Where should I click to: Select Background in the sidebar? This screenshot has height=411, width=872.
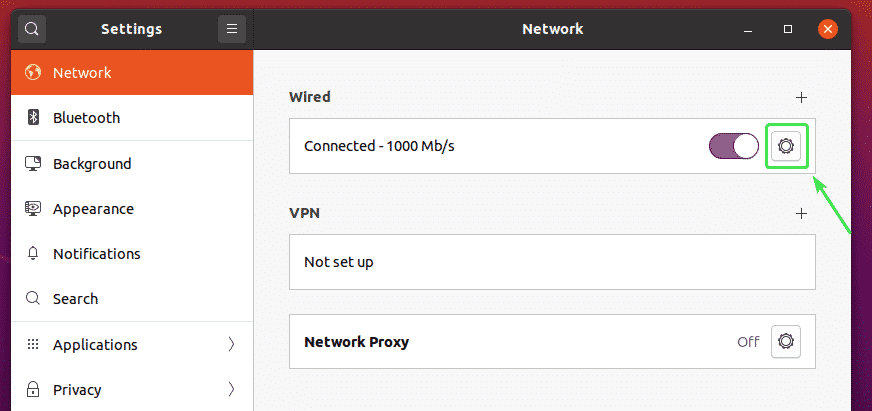(92, 164)
